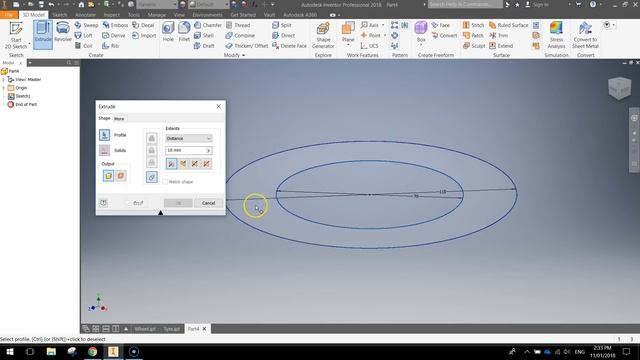
Task: Select Solid output in Extrude dialog
Action: [x=108, y=176]
